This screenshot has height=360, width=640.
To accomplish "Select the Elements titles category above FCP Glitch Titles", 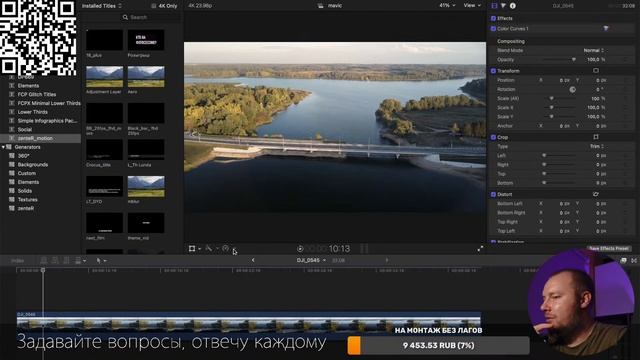I will [28, 86].
